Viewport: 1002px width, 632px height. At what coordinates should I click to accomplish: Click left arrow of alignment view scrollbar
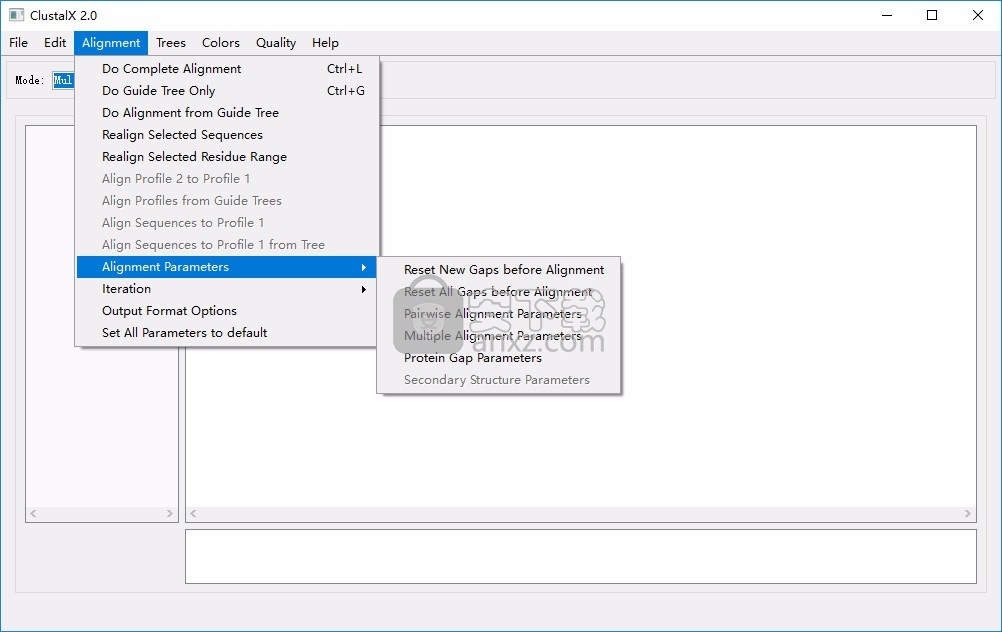193,514
